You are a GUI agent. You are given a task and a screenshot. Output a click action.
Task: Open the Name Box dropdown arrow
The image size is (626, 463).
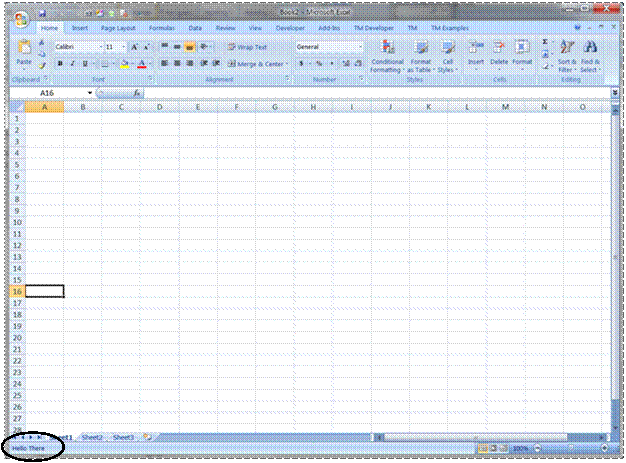coord(89,93)
